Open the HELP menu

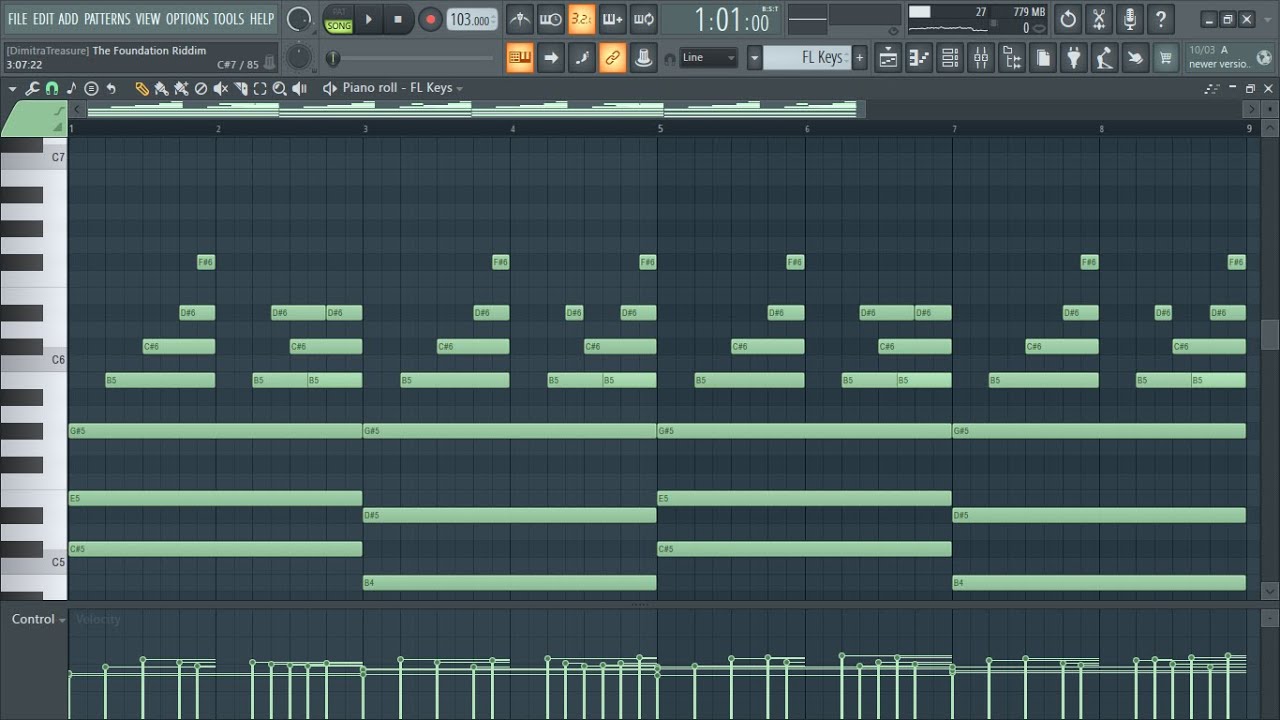pyautogui.click(x=262, y=19)
